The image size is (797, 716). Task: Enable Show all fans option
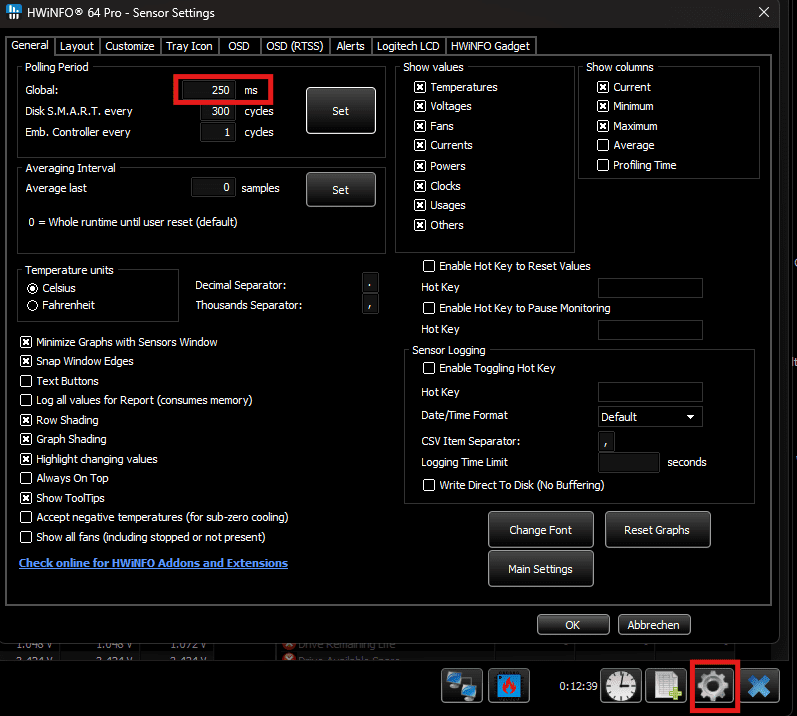[26, 537]
